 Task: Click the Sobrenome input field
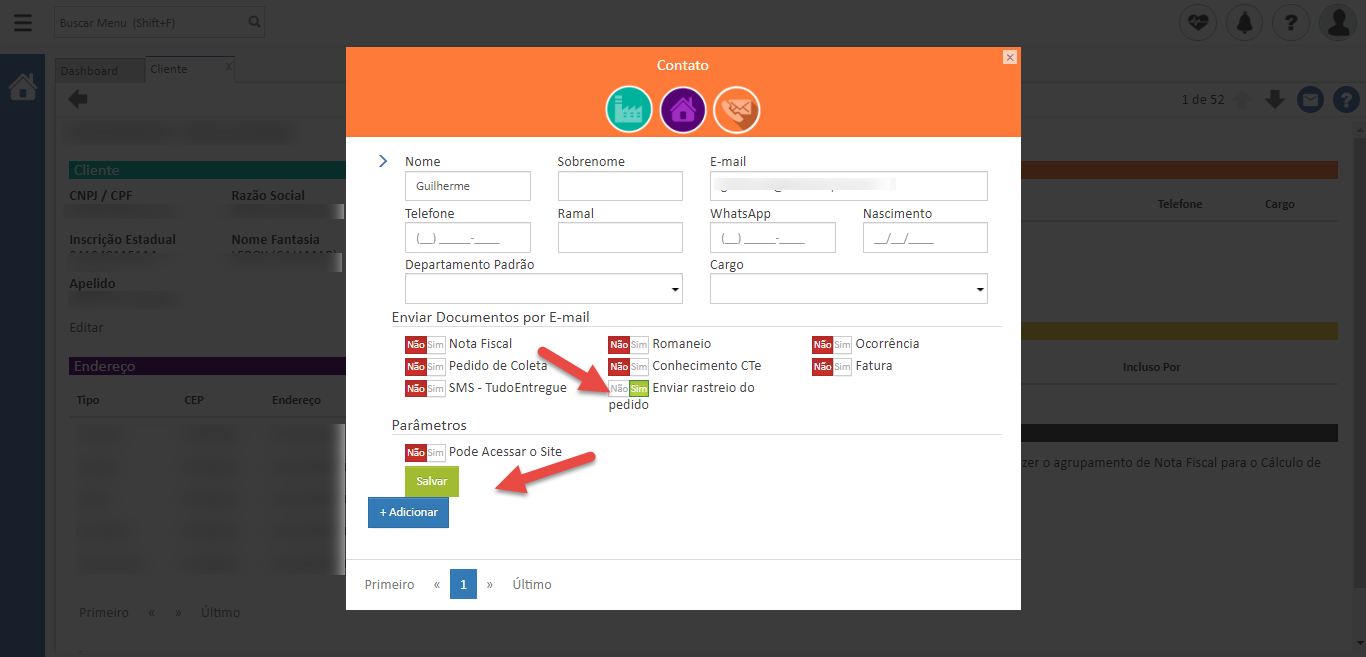tap(620, 186)
